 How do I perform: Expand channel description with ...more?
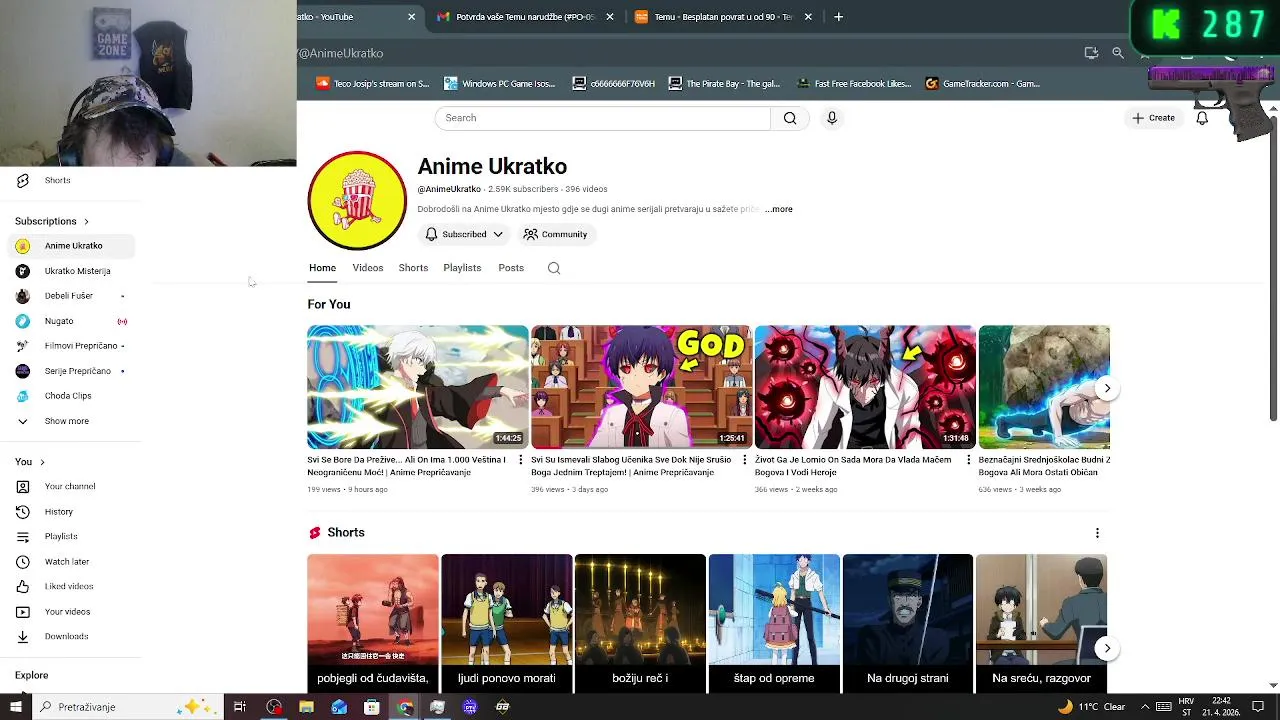(x=779, y=209)
